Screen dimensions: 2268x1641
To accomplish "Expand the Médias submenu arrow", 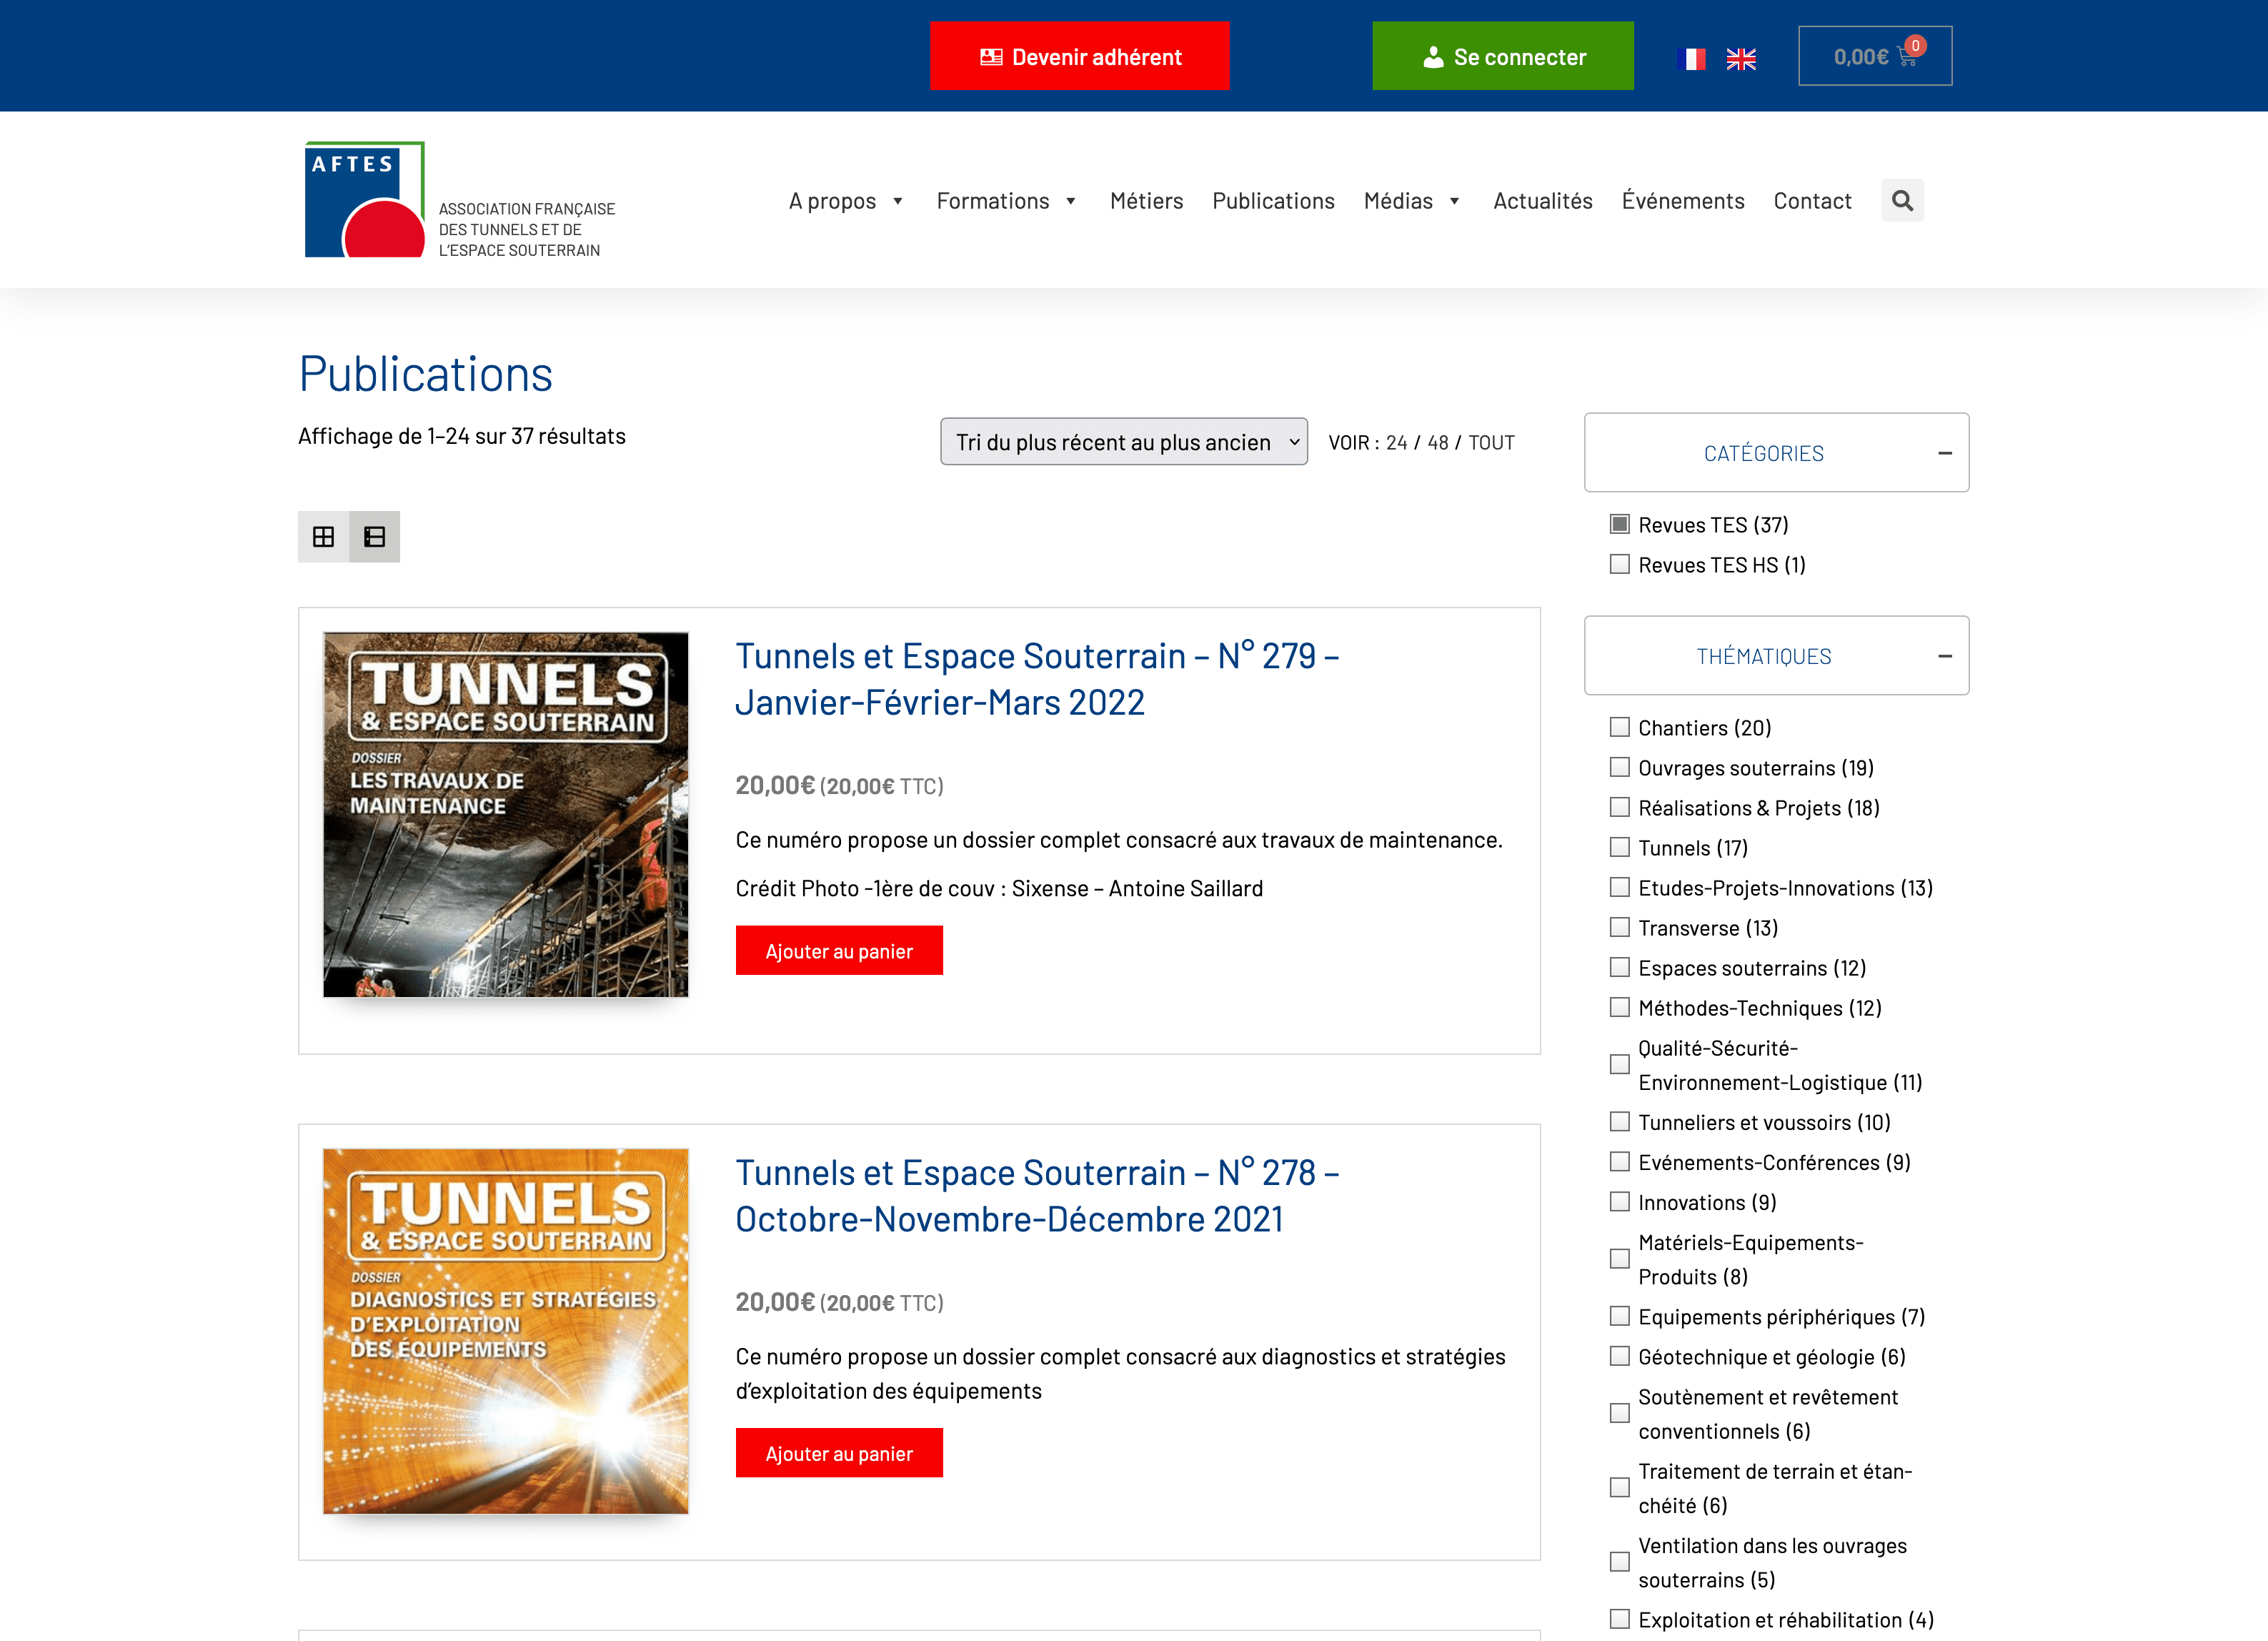I will click(x=1455, y=201).
